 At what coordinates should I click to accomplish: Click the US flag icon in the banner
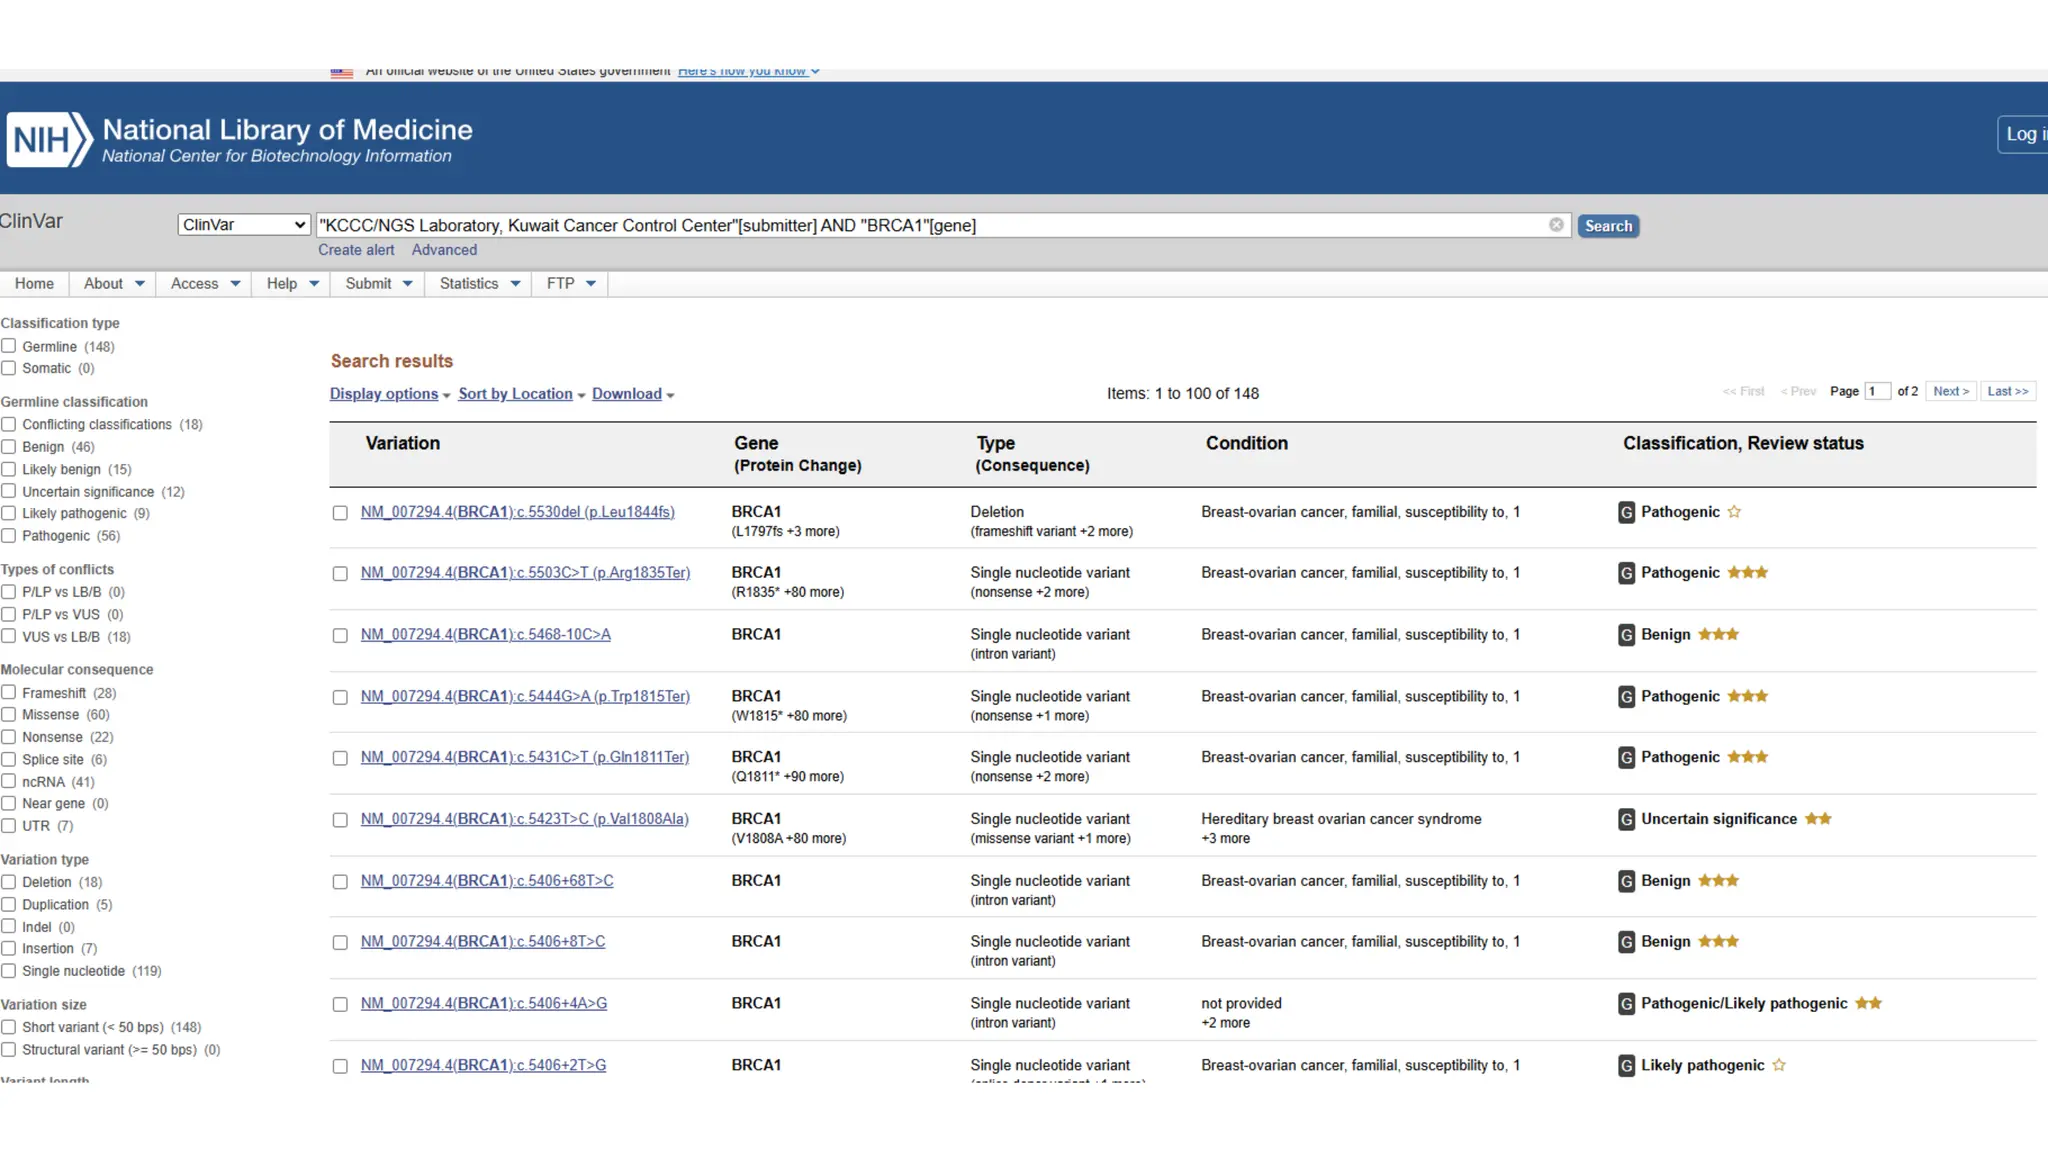click(x=342, y=72)
